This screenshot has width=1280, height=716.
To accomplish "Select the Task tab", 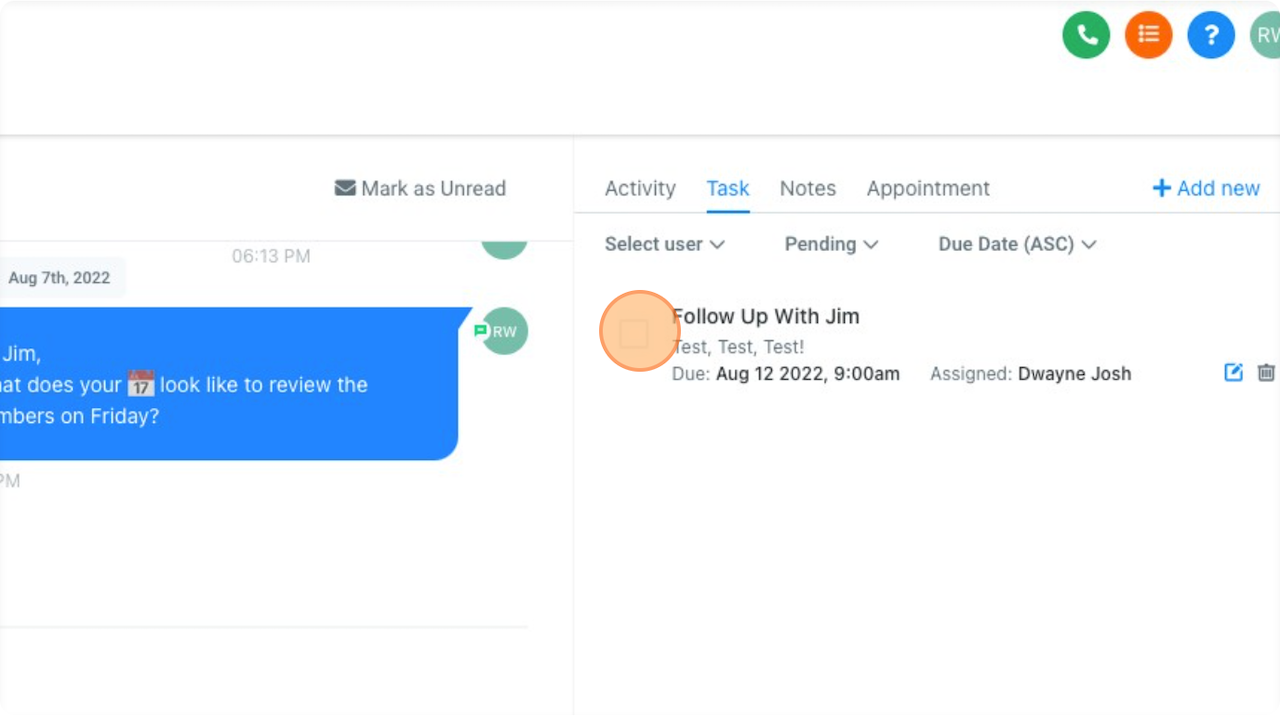I will [x=728, y=188].
